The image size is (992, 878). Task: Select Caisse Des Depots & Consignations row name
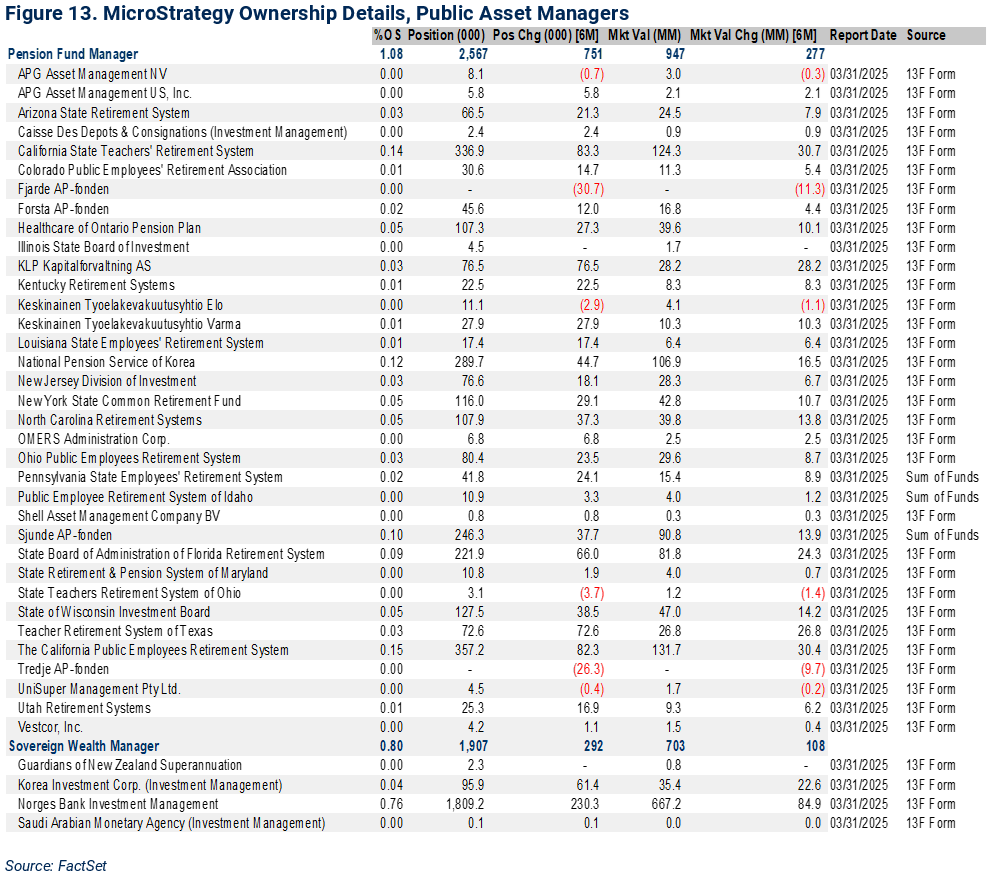(182, 132)
